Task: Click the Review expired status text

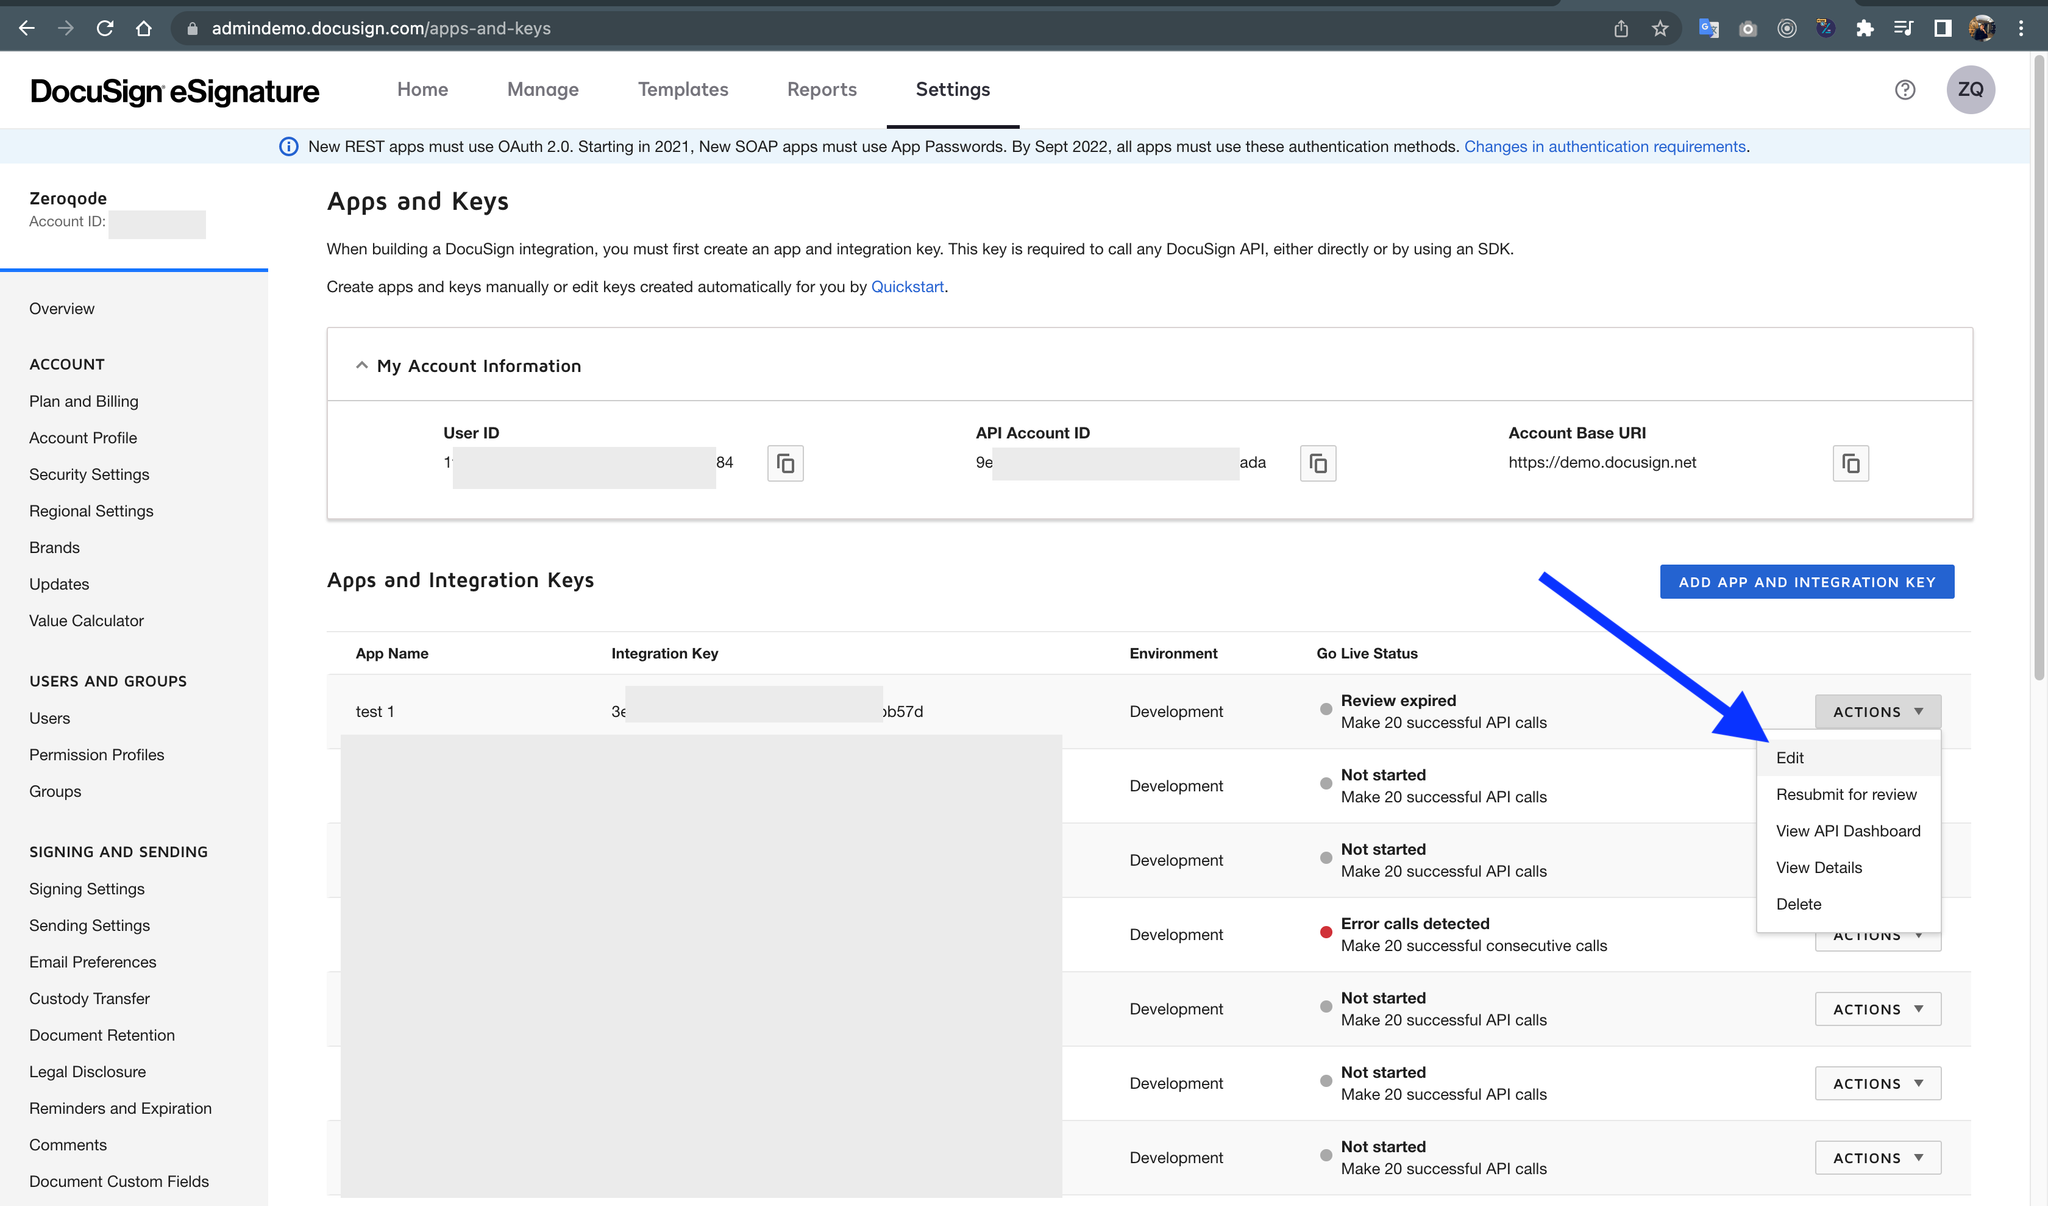Action: coord(1398,701)
